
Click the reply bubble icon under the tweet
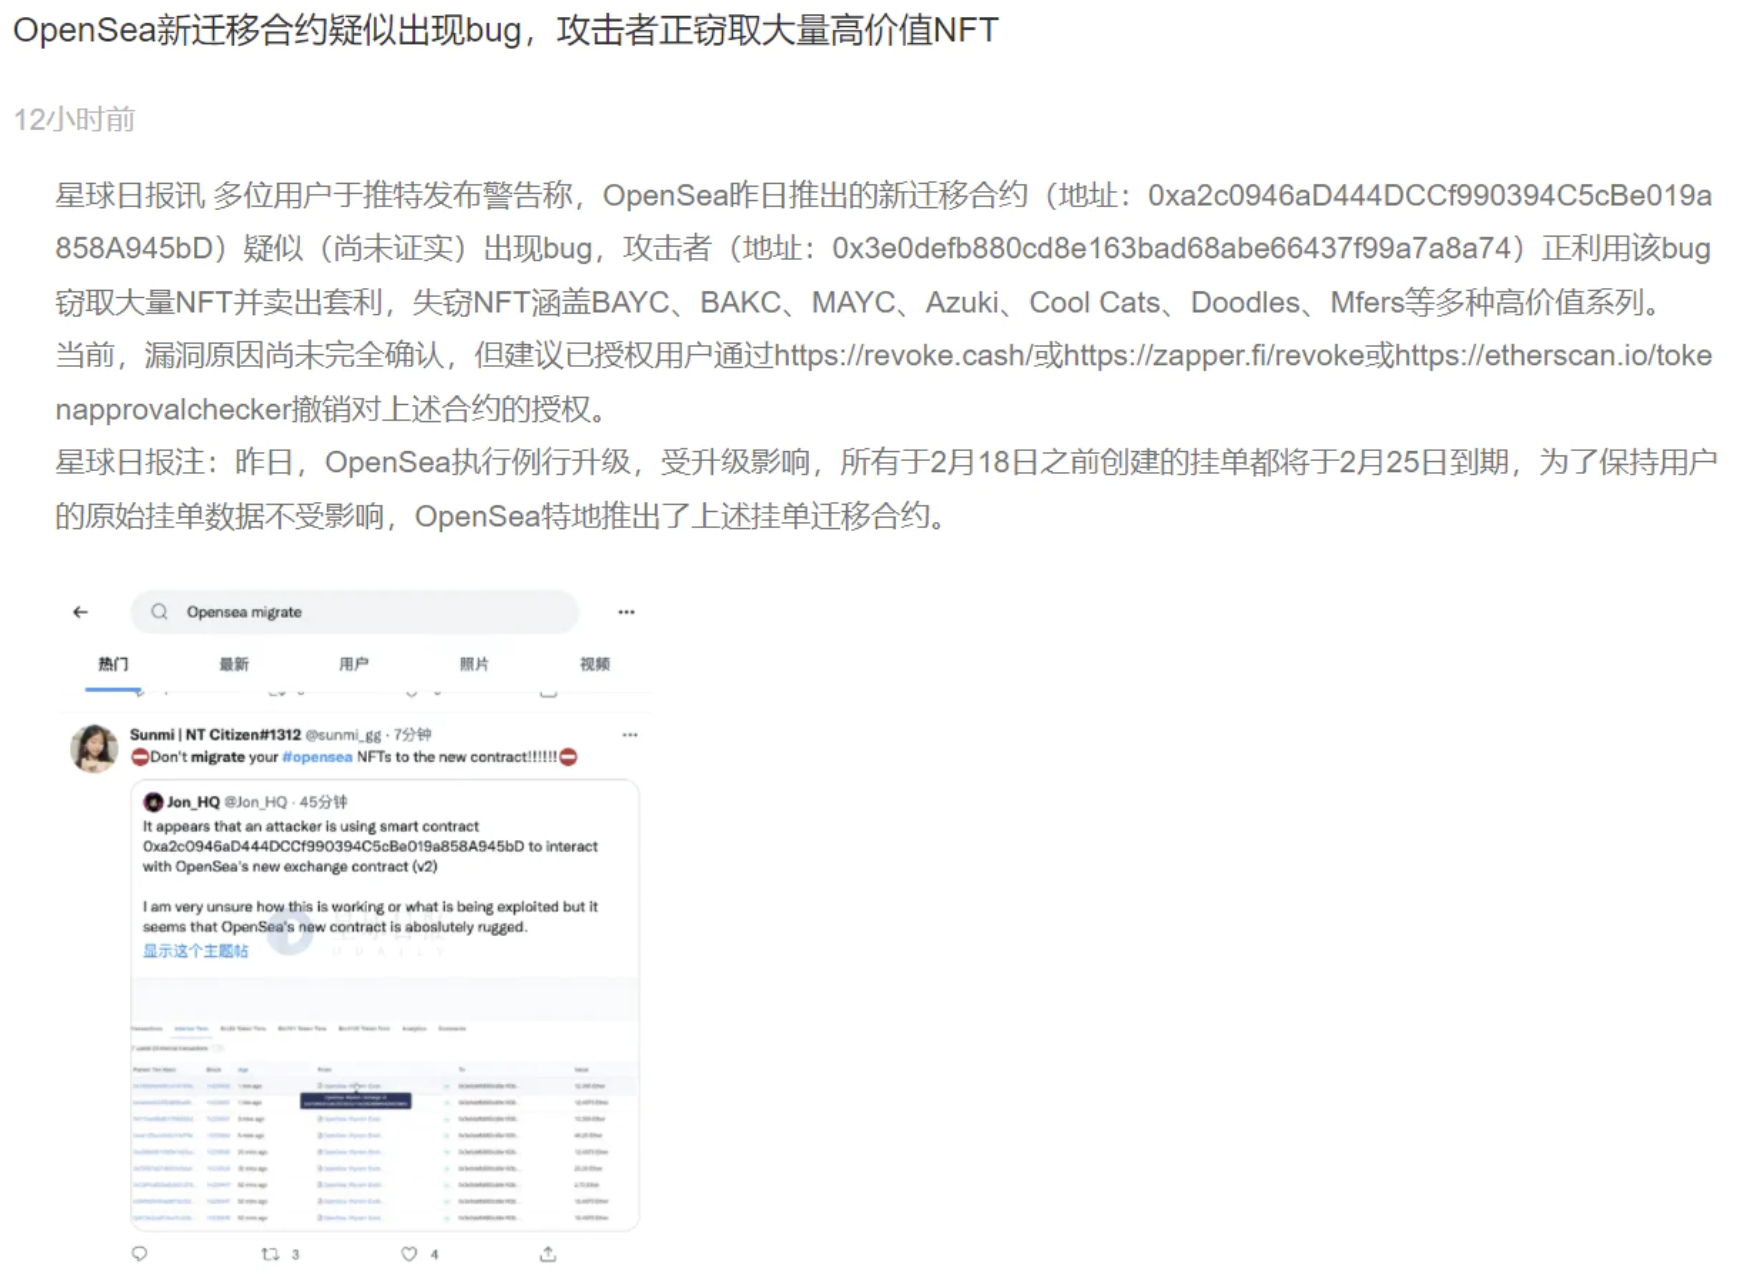(x=140, y=1254)
